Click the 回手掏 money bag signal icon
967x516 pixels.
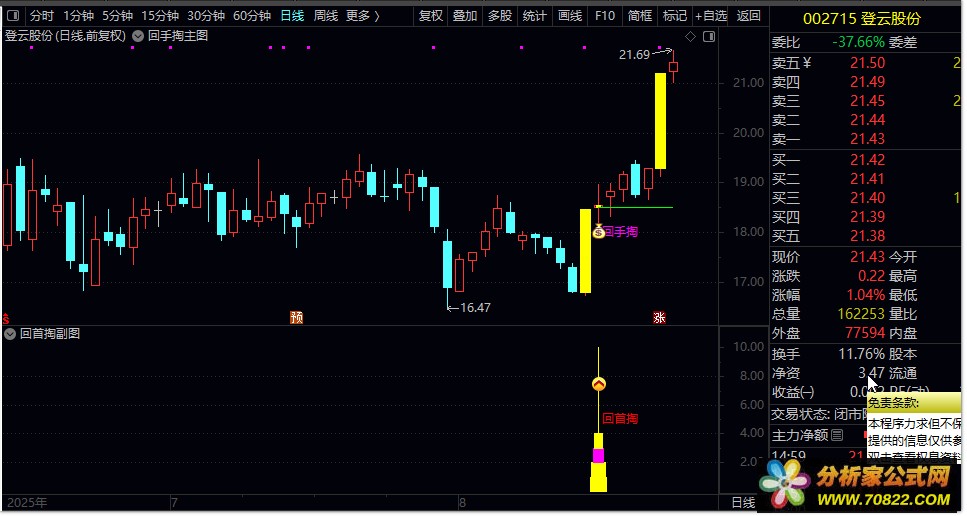tap(598, 232)
